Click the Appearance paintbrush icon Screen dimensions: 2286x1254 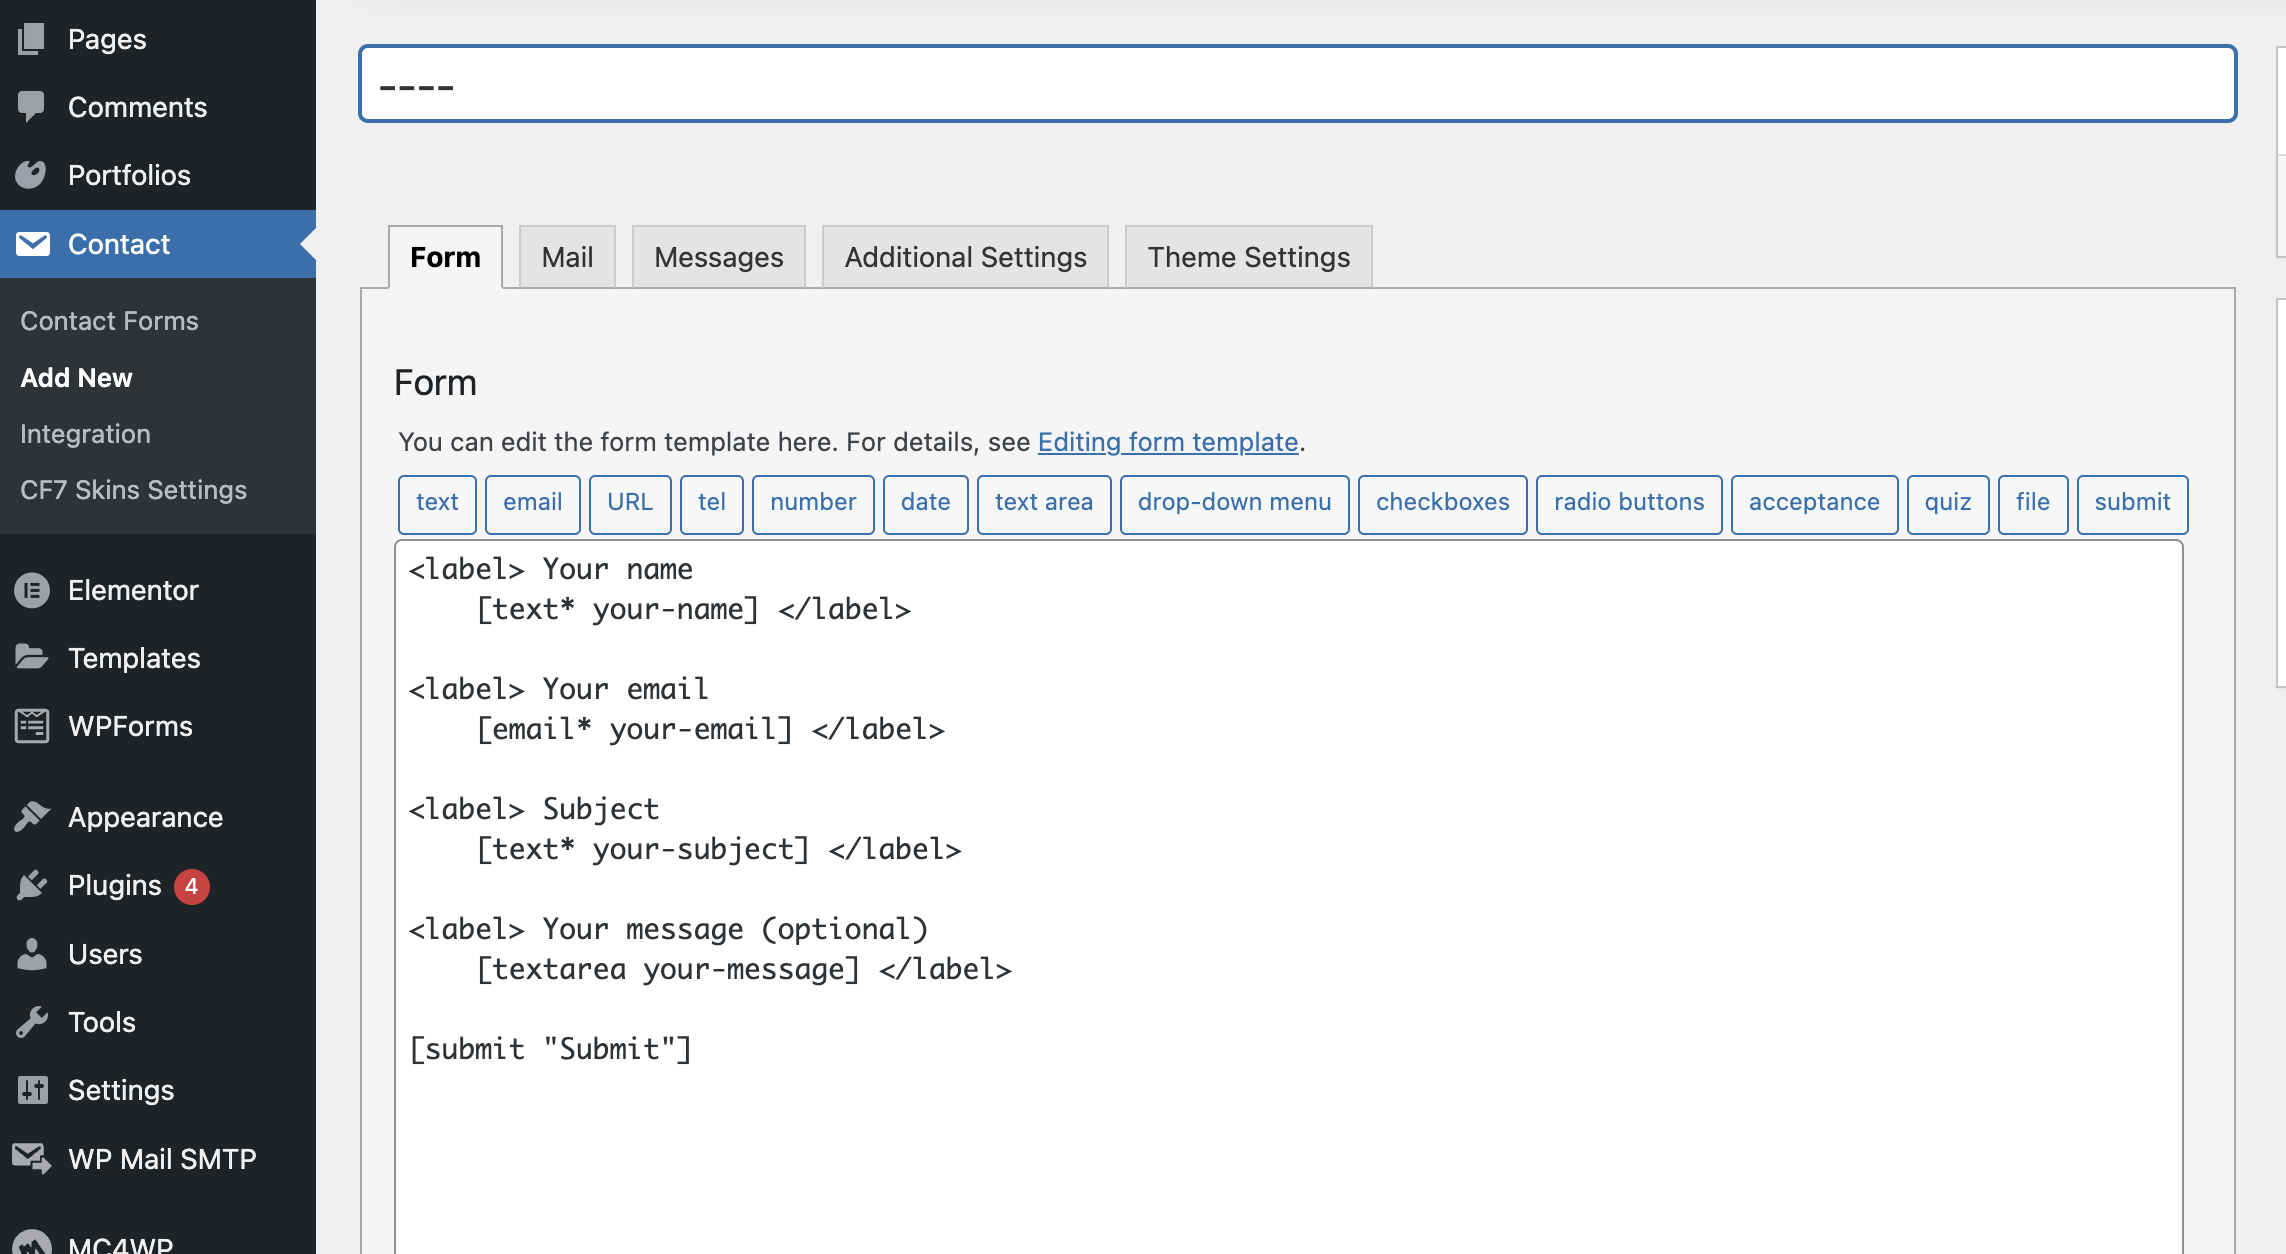coord(31,816)
